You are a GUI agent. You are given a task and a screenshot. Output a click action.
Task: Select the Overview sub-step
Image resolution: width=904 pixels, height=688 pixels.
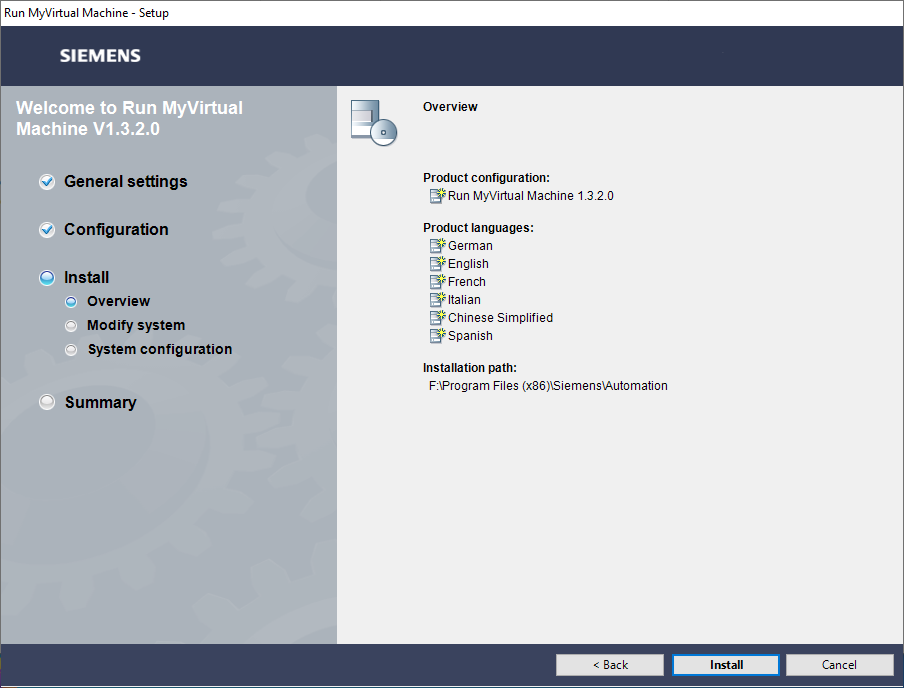(x=118, y=301)
